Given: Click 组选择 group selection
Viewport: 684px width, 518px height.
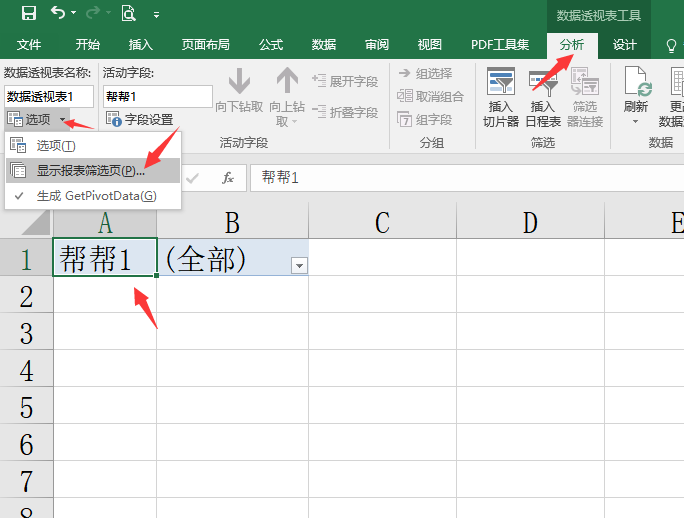Looking at the screenshot, I should 425,73.
